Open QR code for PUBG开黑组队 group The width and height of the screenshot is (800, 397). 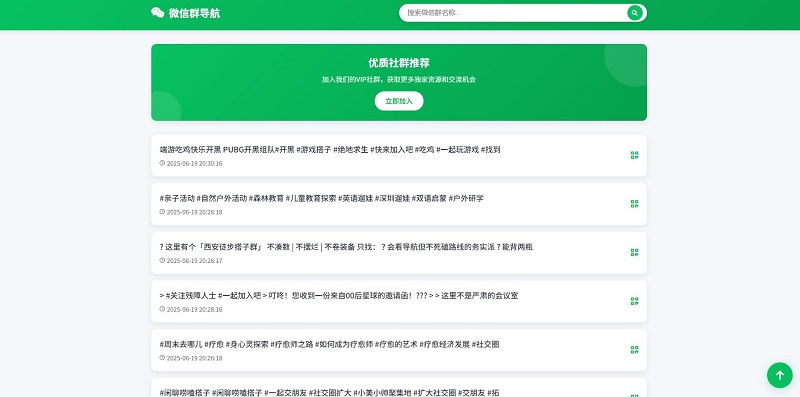pos(634,155)
